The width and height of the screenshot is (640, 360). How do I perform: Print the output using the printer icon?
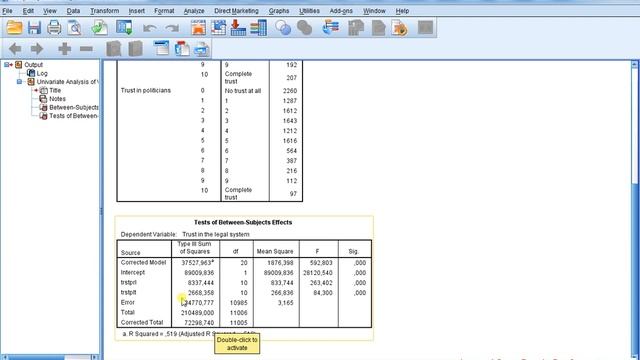pyautogui.click(x=54, y=28)
